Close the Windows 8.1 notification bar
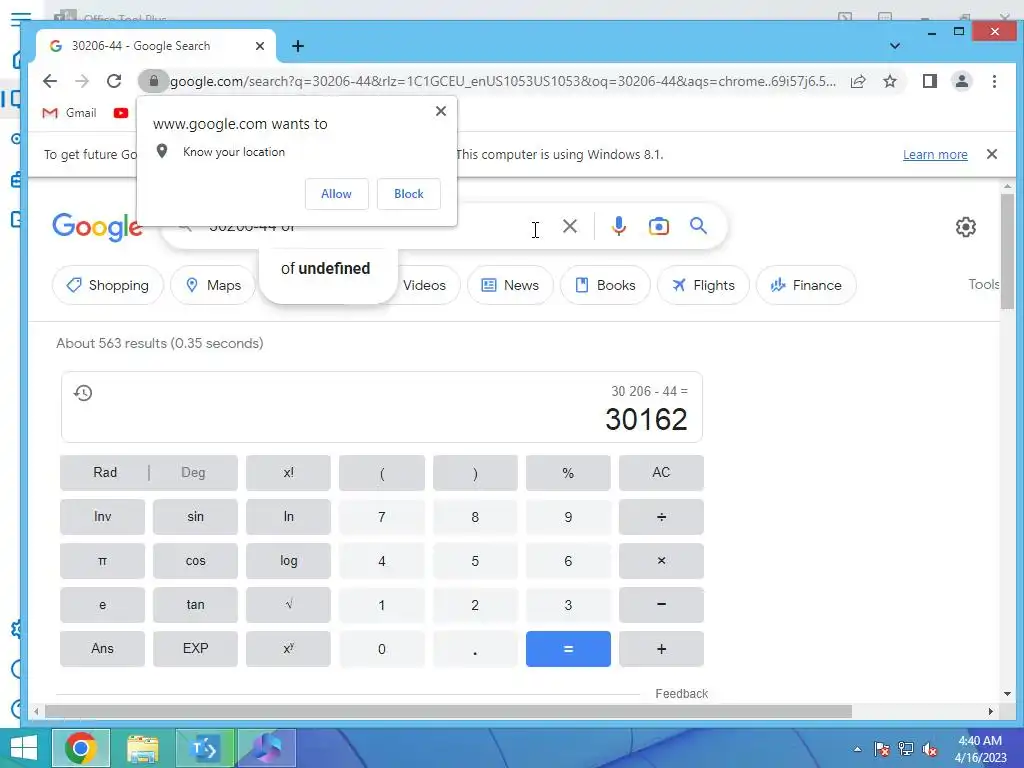This screenshot has height=768, width=1024. click(991, 154)
